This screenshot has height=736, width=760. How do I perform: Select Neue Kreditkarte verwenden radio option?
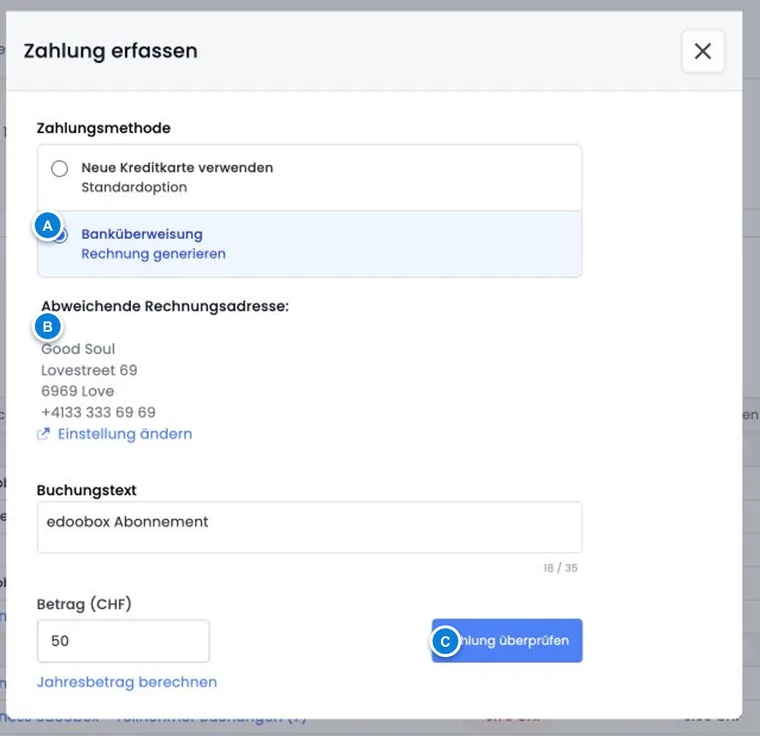tap(60, 169)
